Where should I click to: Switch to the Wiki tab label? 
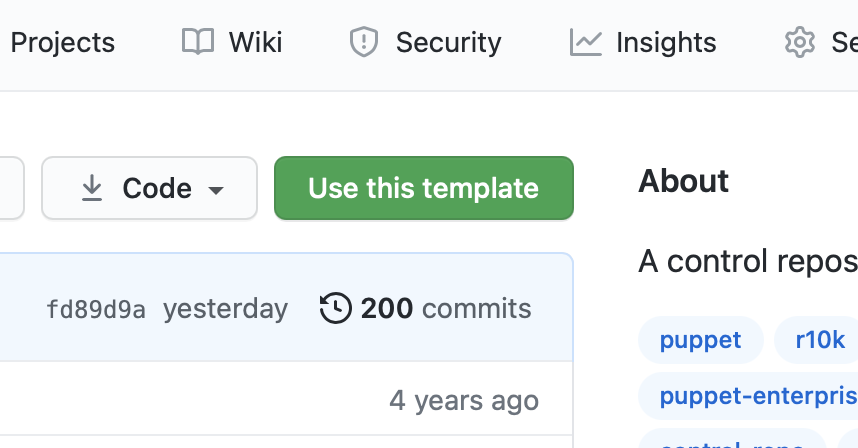pyautogui.click(x=255, y=43)
